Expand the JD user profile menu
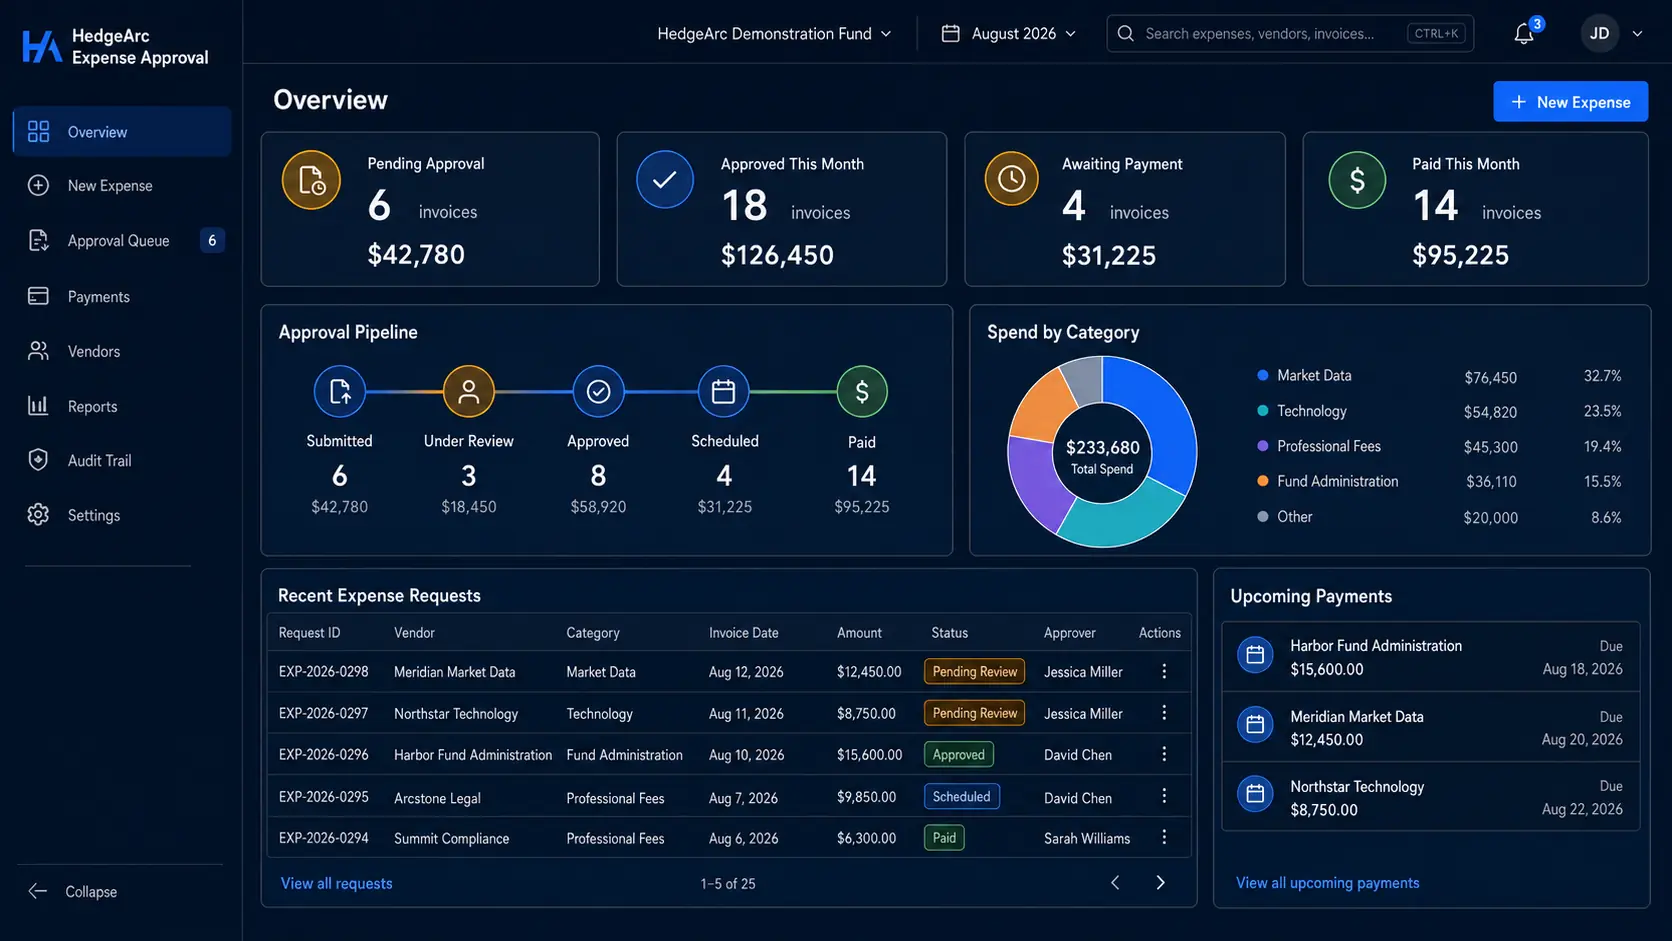The height and width of the screenshot is (941, 1672). [1612, 34]
